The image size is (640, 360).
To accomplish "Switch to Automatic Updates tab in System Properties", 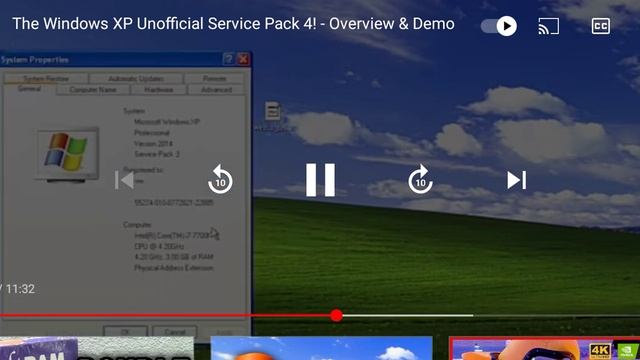I will click(136, 78).
